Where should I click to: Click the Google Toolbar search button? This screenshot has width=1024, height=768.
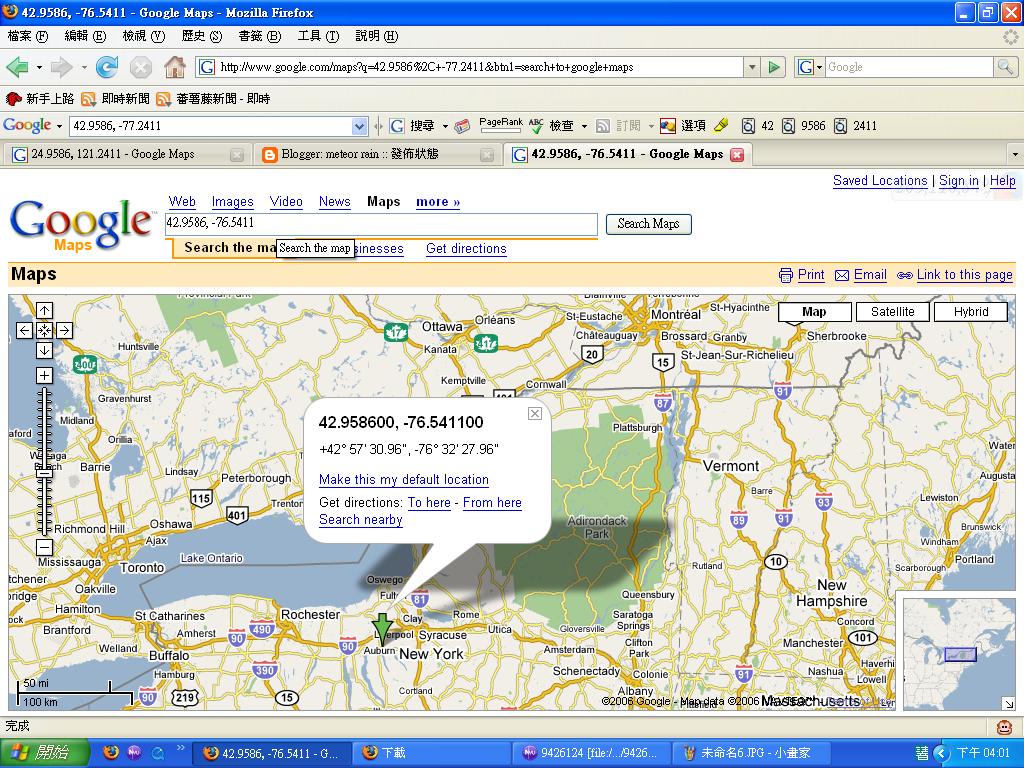click(x=413, y=125)
